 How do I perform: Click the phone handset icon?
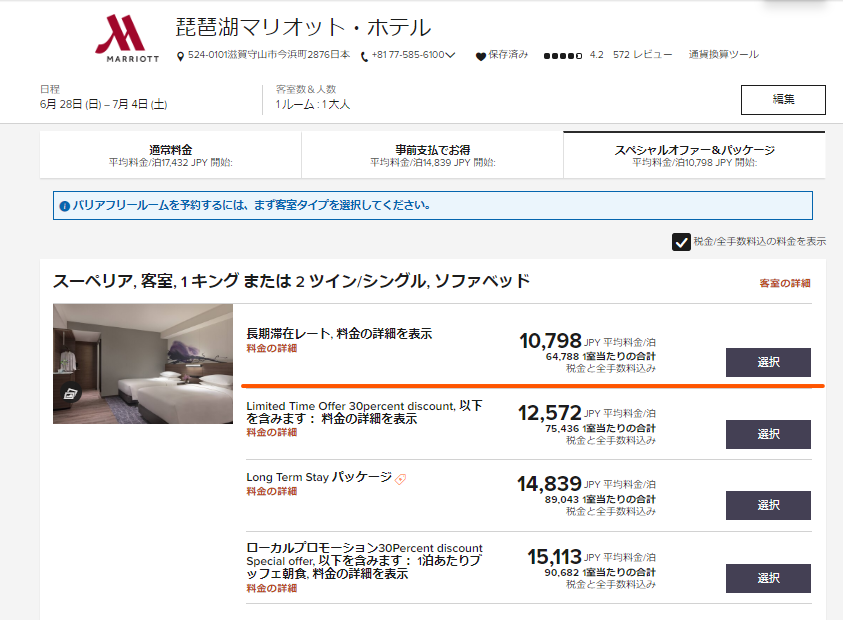click(x=364, y=56)
